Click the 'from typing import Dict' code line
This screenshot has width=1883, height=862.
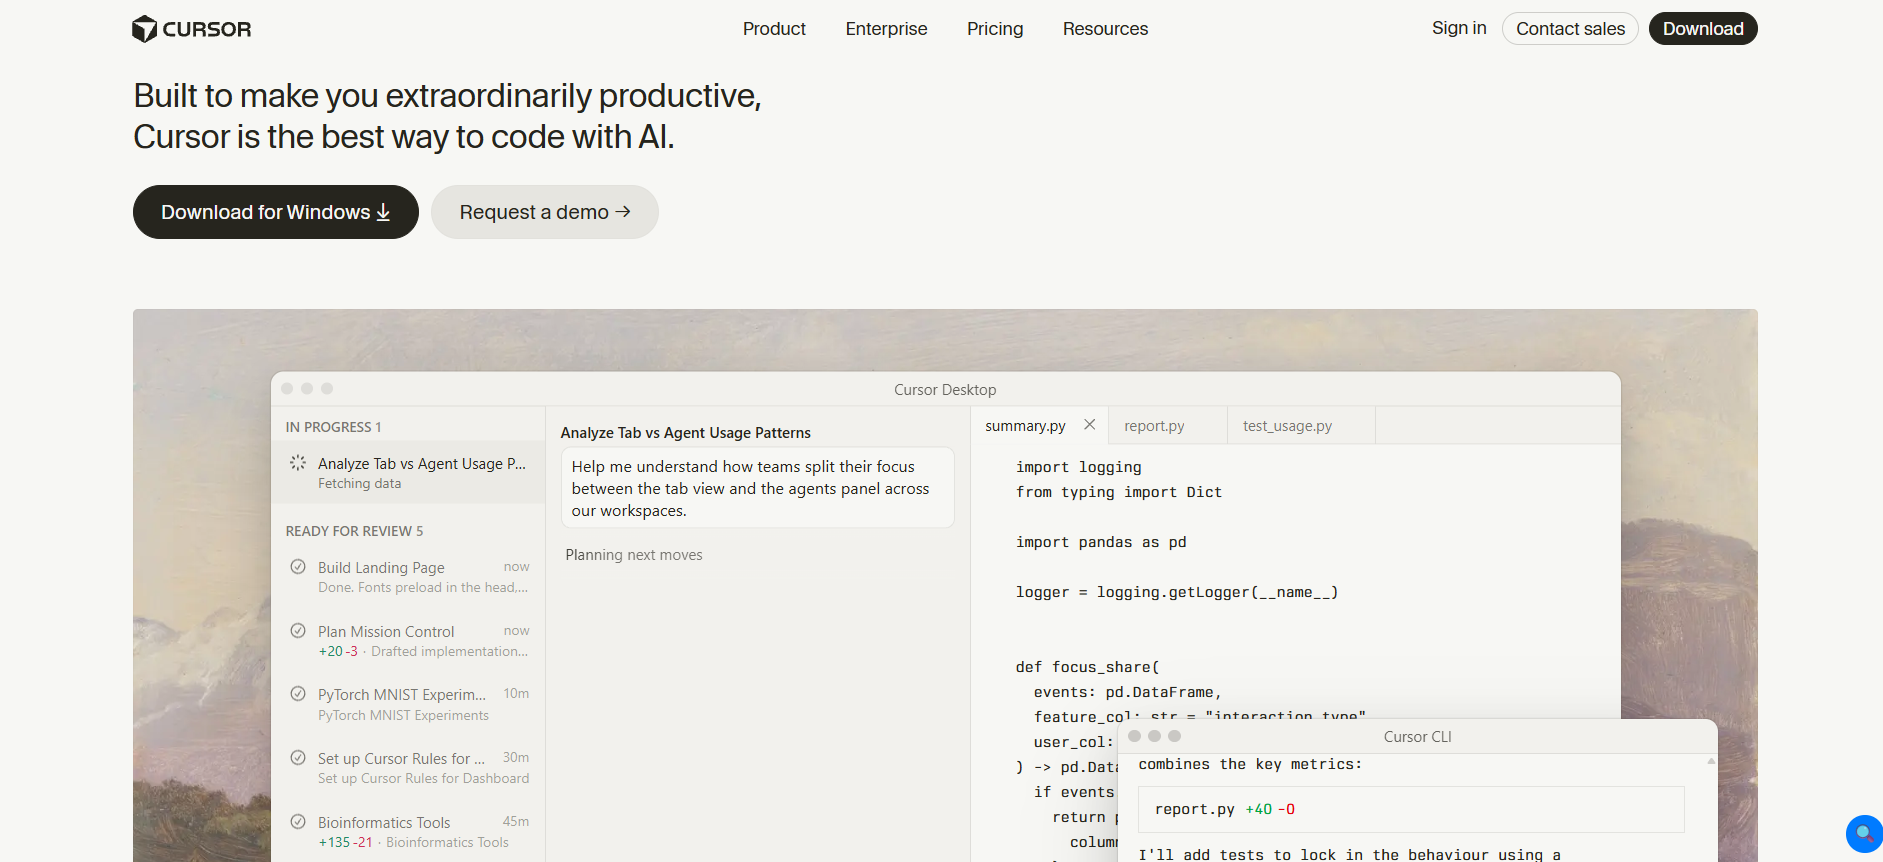1119,492
